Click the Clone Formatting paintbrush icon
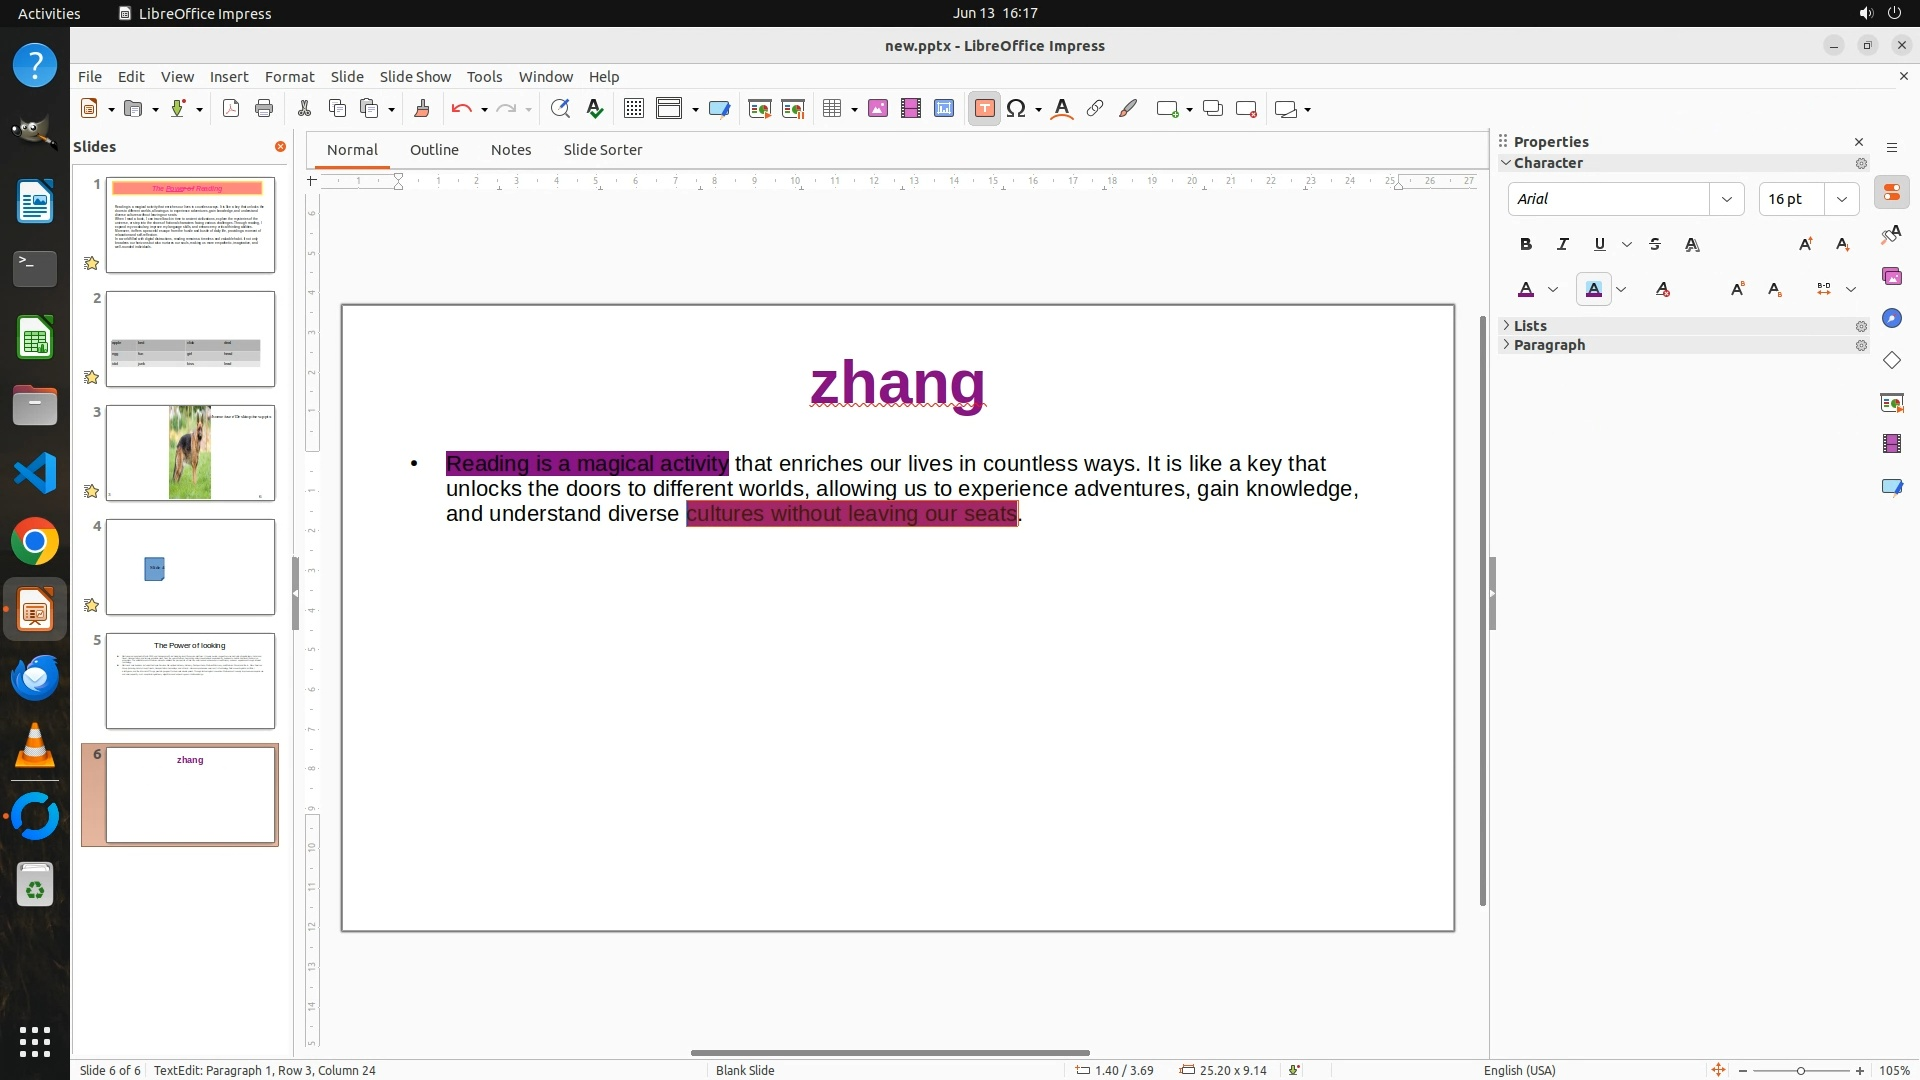Viewport: 1920px width, 1080px height. point(421,109)
